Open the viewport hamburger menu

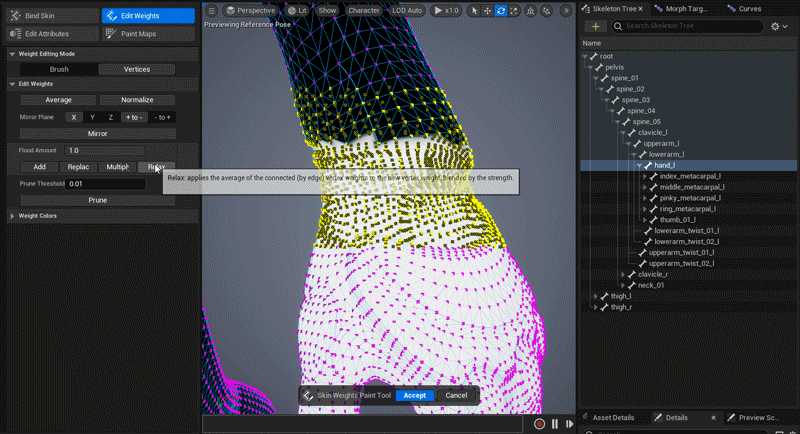211,10
